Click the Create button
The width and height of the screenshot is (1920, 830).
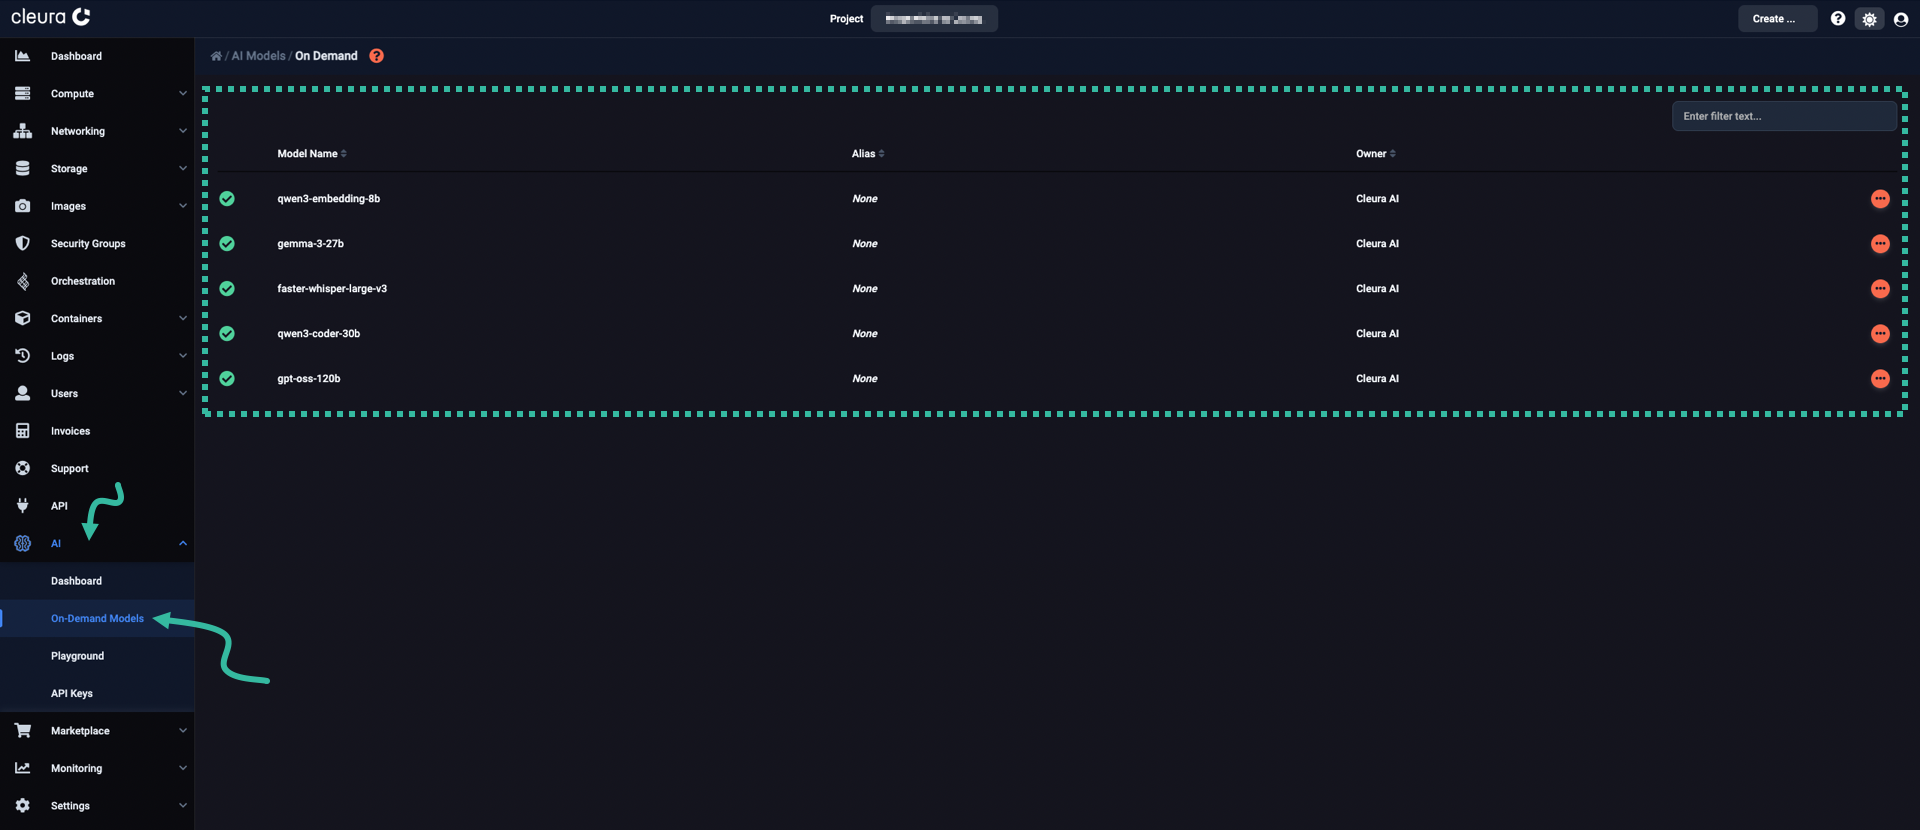(x=1776, y=19)
